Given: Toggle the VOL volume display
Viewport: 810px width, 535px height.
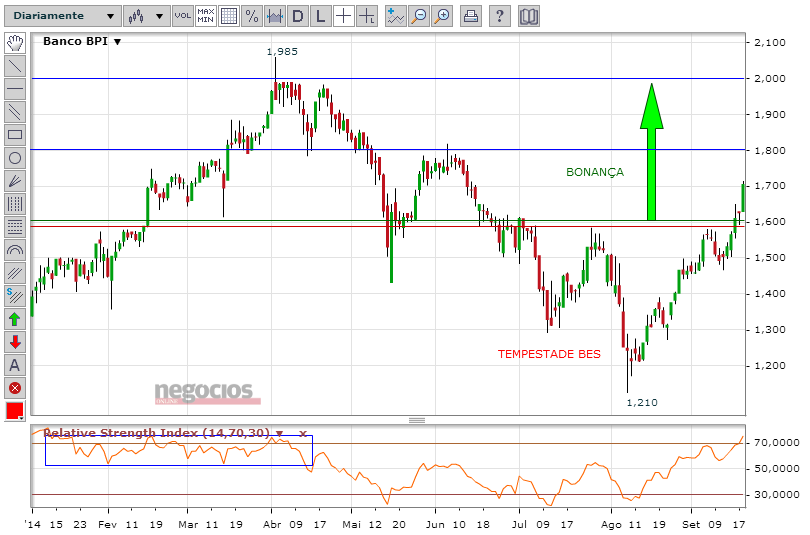Looking at the screenshot, I should [x=182, y=16].
